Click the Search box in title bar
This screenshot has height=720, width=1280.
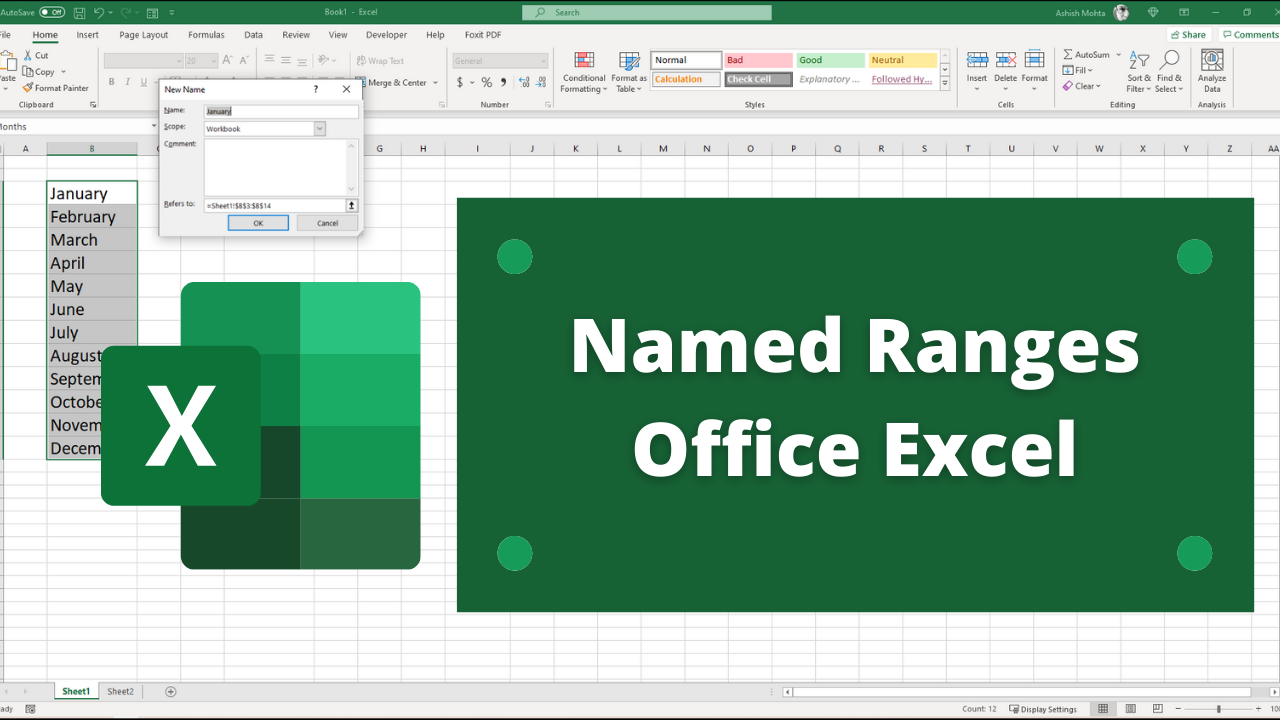tap(647, 12)
